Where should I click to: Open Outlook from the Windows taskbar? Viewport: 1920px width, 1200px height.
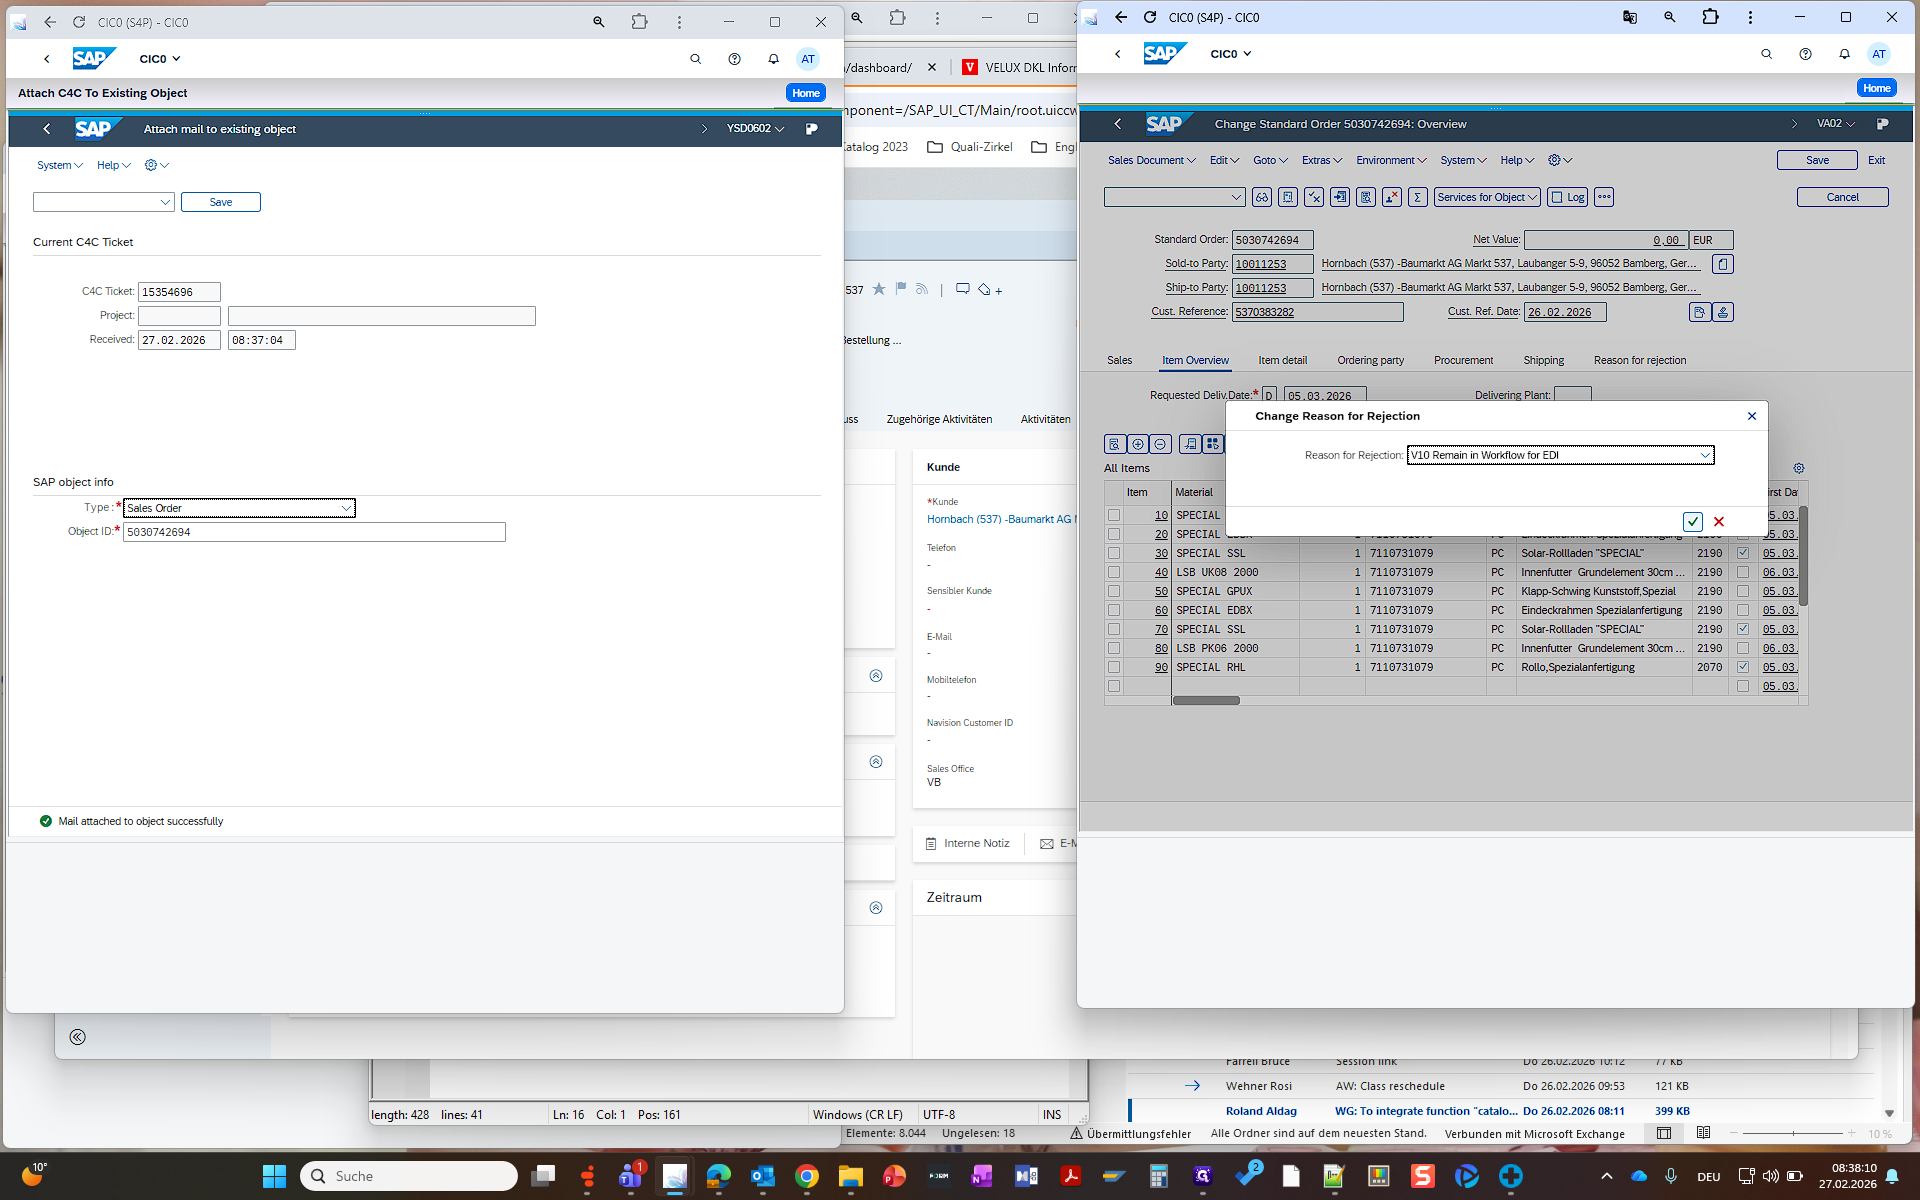[763, 1176]
